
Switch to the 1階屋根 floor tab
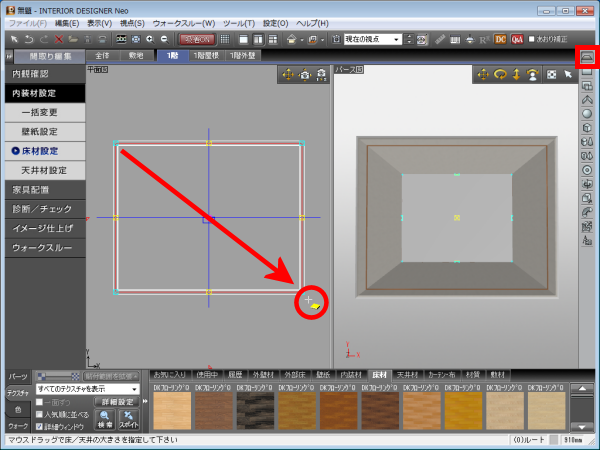tap(209, 56)
